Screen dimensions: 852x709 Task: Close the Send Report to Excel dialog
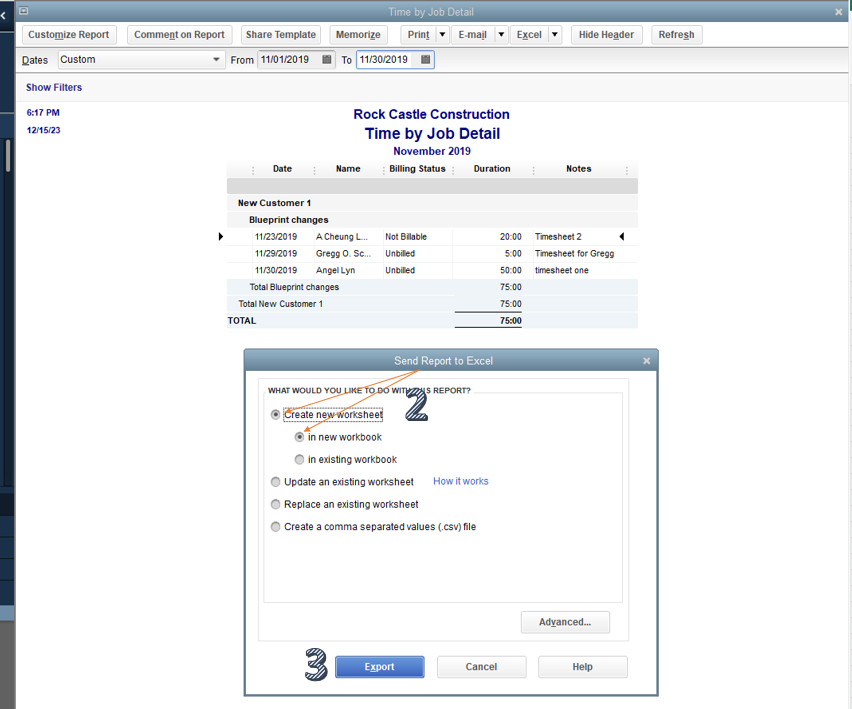coord(646,361)
